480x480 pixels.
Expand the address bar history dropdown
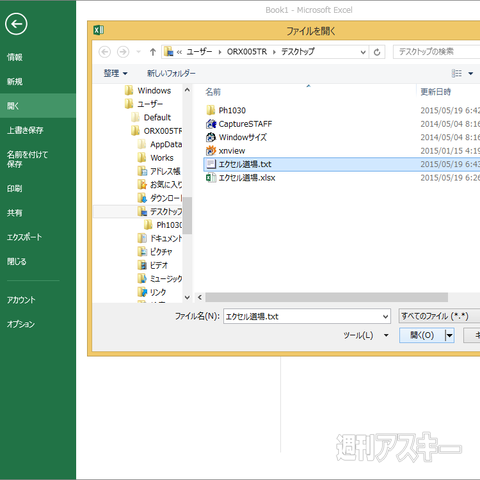tap(363, 52)
